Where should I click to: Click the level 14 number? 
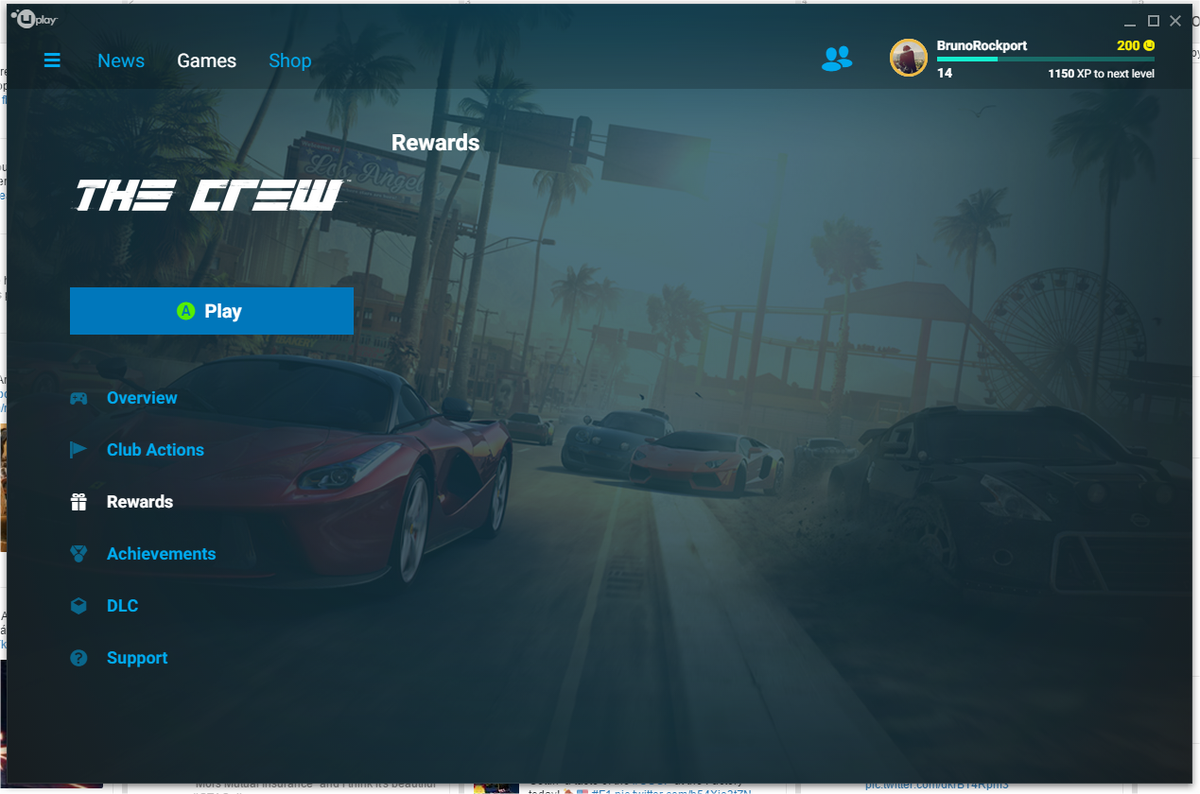(944, 74)
